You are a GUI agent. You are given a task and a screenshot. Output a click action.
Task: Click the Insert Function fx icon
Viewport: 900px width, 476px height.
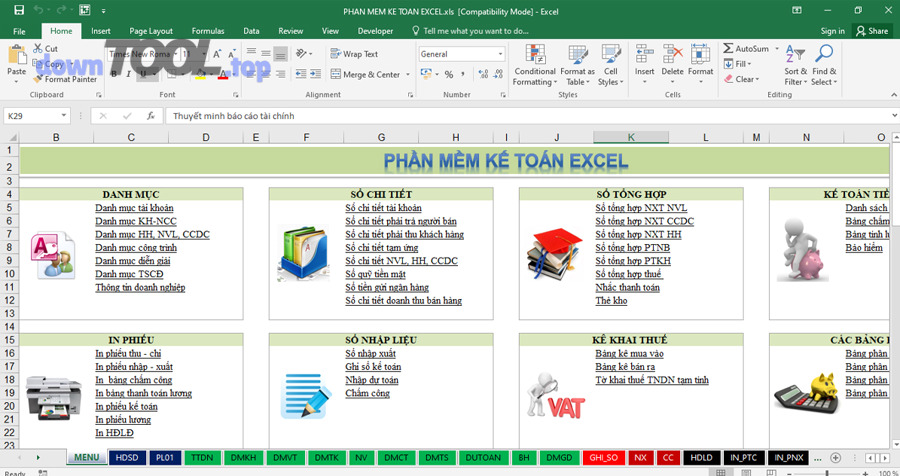pos(150,115)
